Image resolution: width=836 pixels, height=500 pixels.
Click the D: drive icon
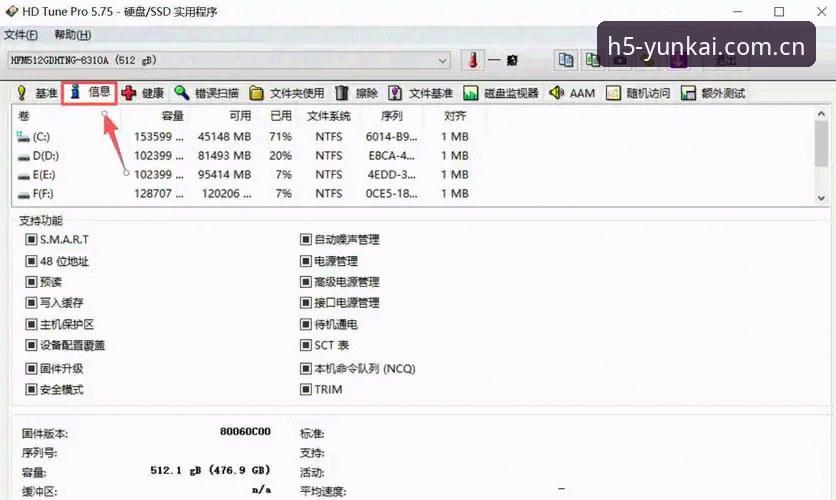click(x=23, y=157)
